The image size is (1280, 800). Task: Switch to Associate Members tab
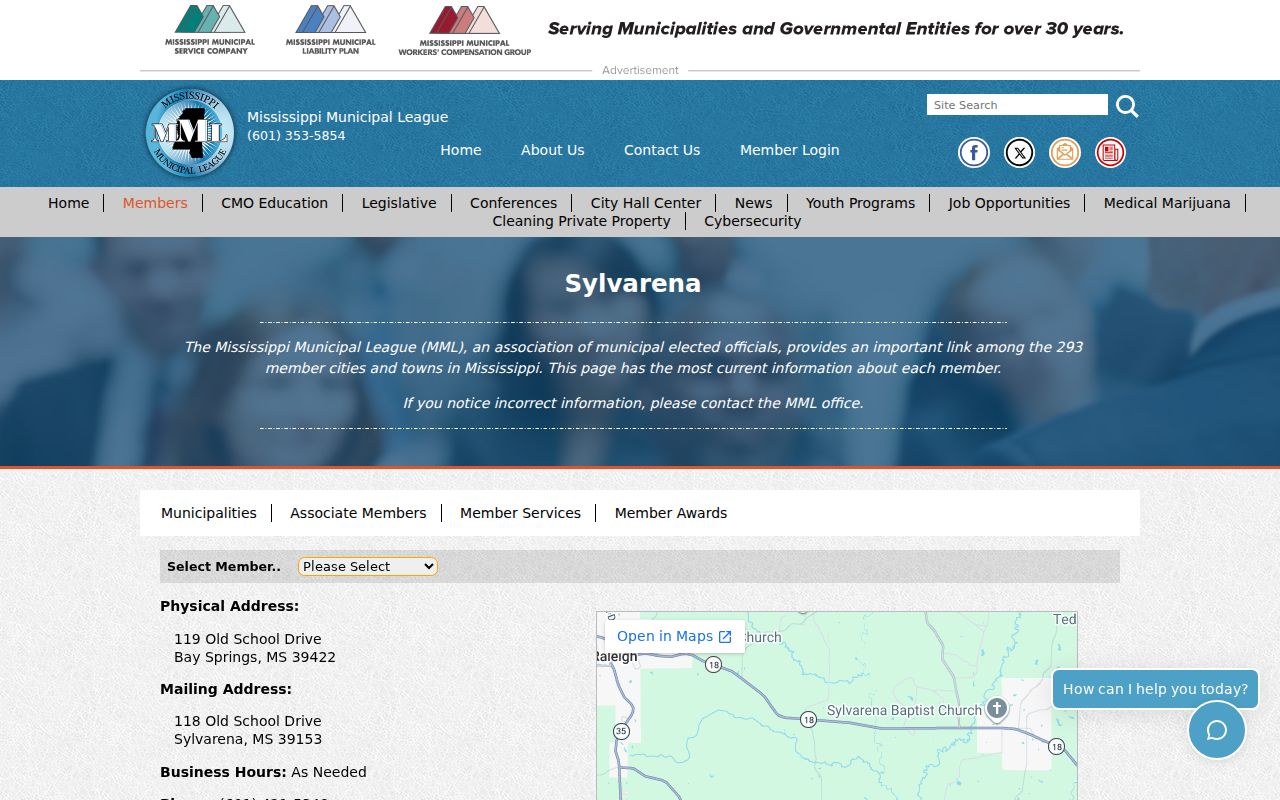point(358,513)
